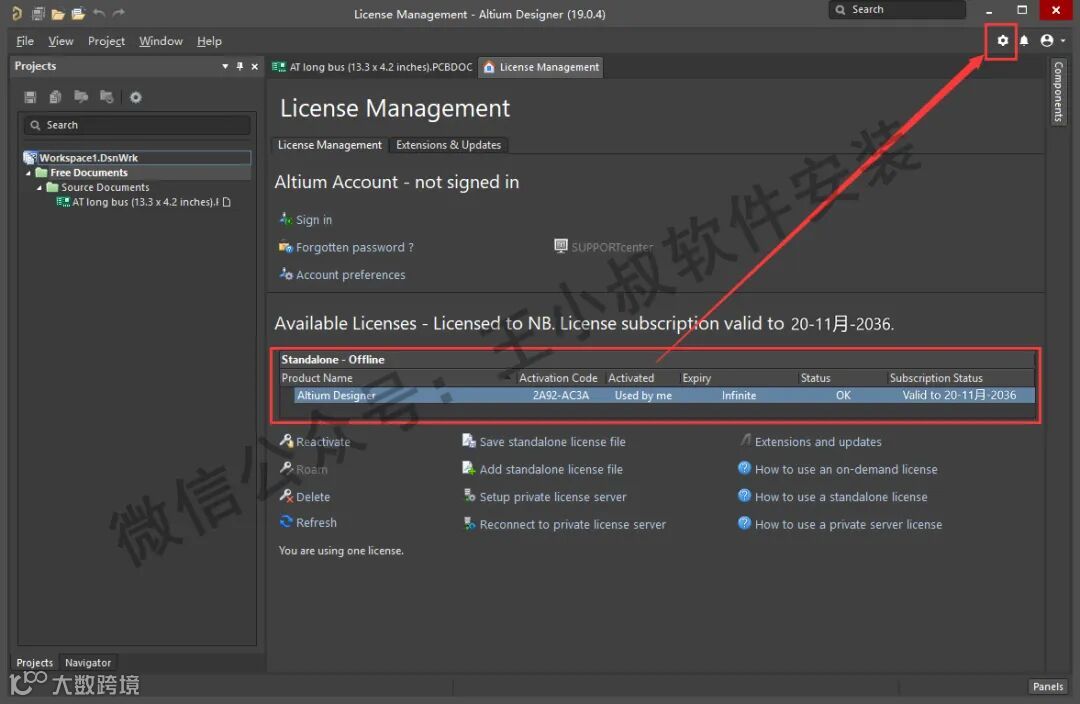Select the Altium Designer license row
The width and height of the screenshot is (1080, 704).
[664, 395]
